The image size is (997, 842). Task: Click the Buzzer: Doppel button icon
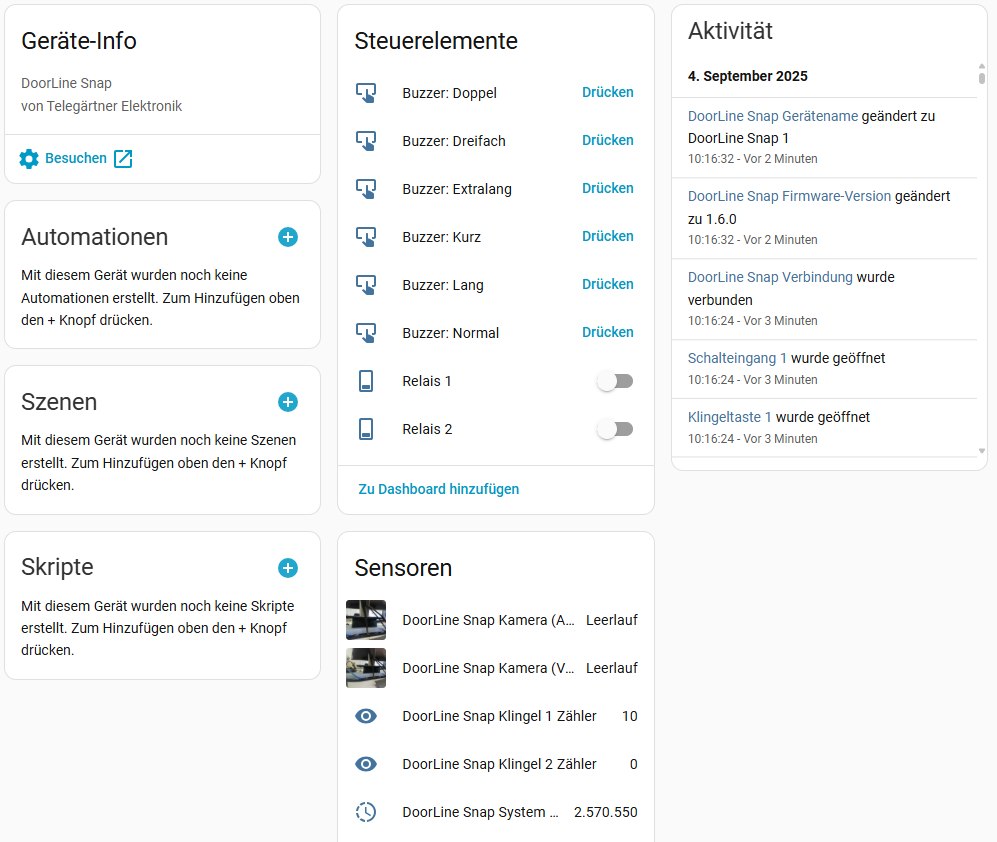pos(366,93)
